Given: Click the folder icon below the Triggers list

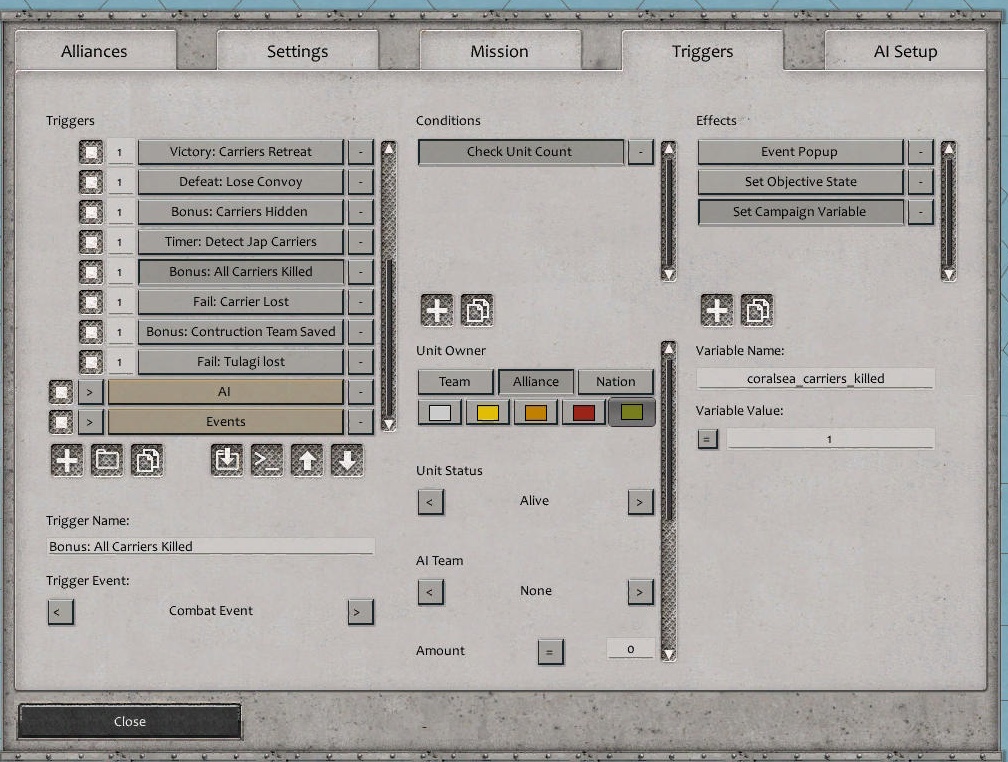Looking at the screenshot, I should tap(107, 460).
